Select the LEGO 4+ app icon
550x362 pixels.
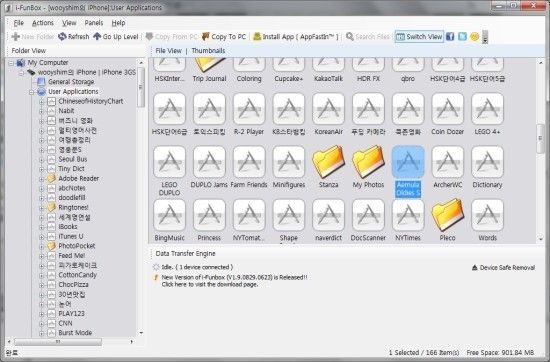pos(487,109)
